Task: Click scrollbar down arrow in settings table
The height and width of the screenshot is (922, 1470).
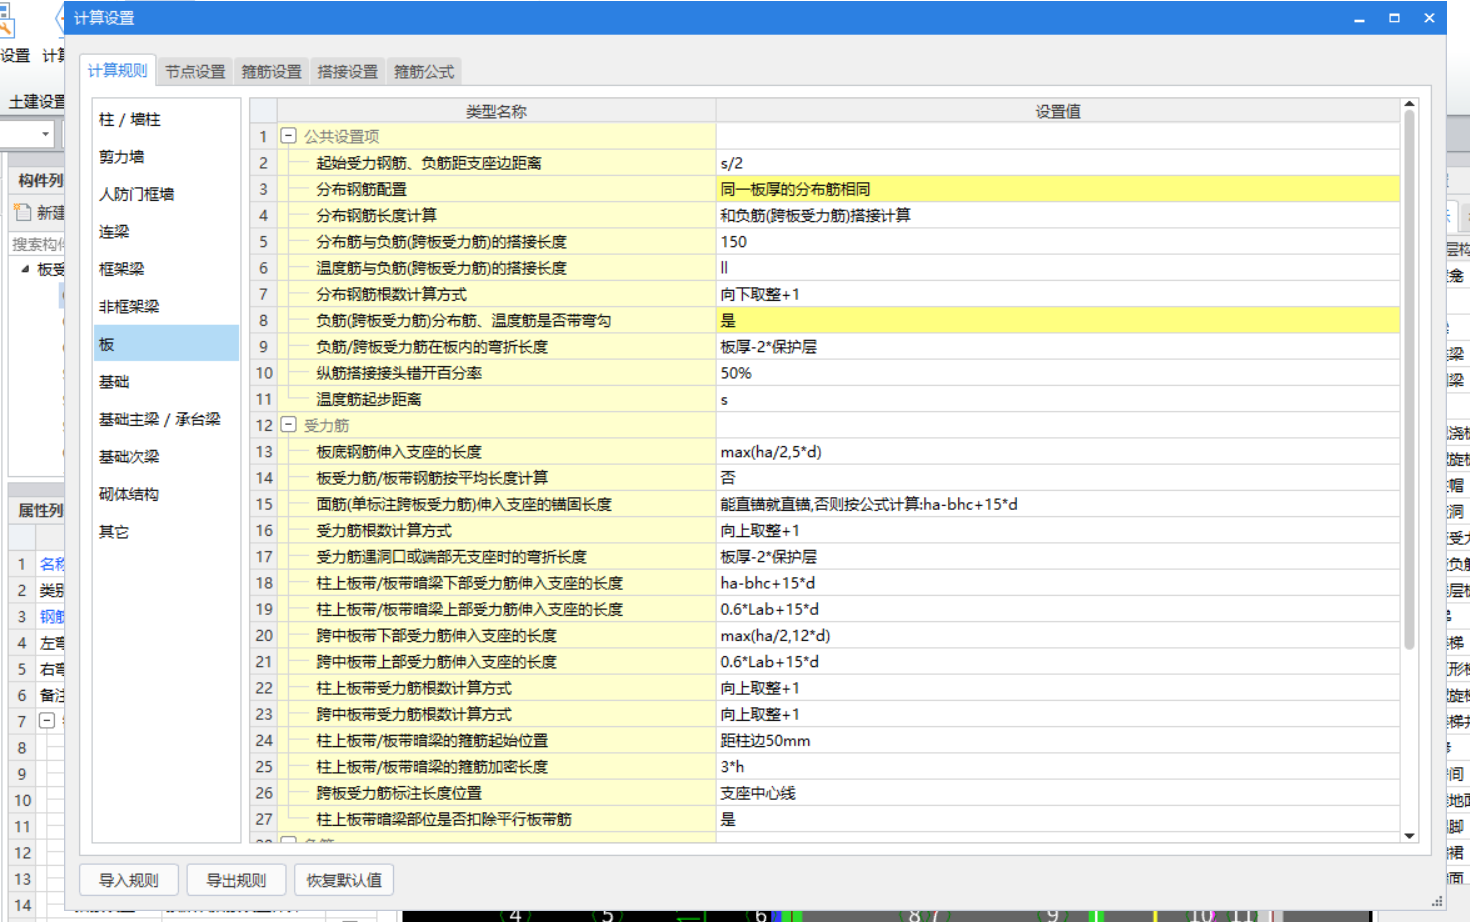Action: click(x=1409, y=836)
